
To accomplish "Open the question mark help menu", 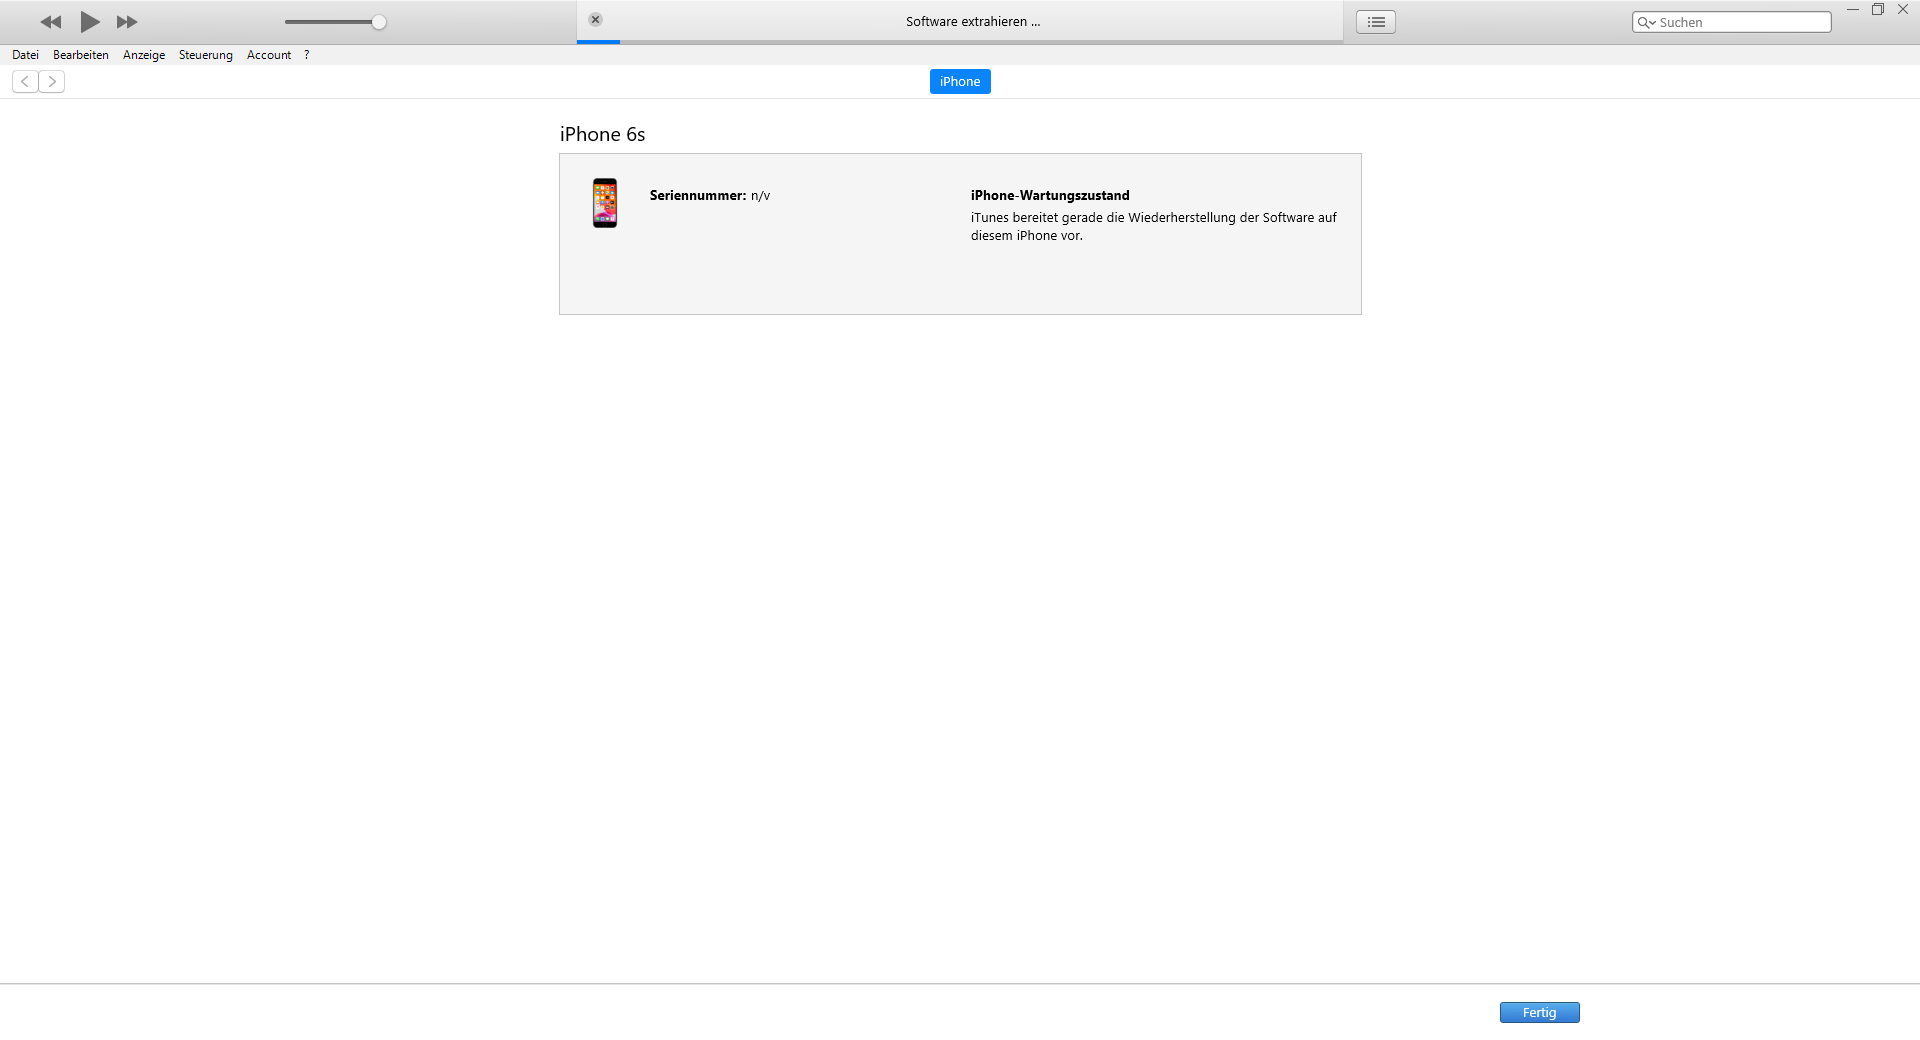I will (307, 55).
